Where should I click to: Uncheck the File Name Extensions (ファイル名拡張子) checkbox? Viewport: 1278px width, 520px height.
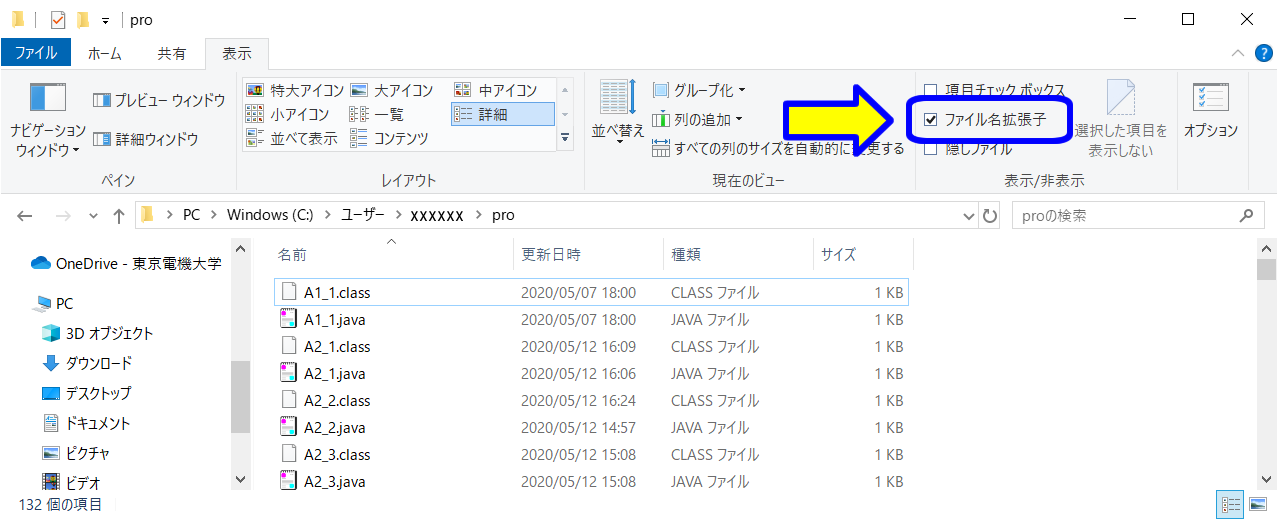(x=931, y=120)
